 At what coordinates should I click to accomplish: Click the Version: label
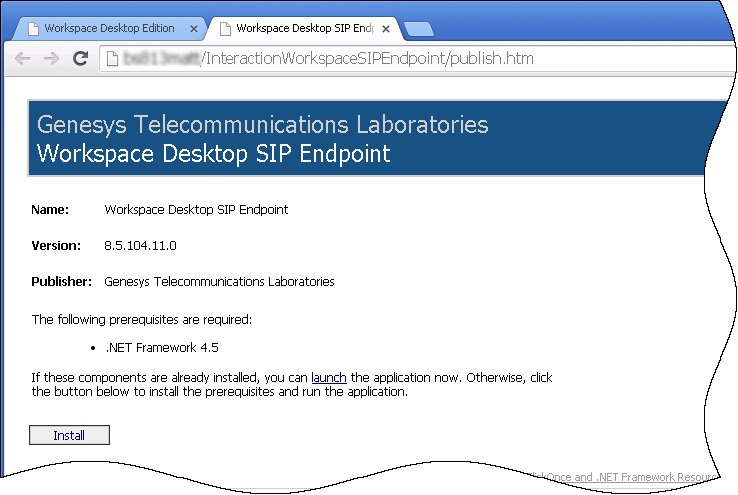(56, 246)
